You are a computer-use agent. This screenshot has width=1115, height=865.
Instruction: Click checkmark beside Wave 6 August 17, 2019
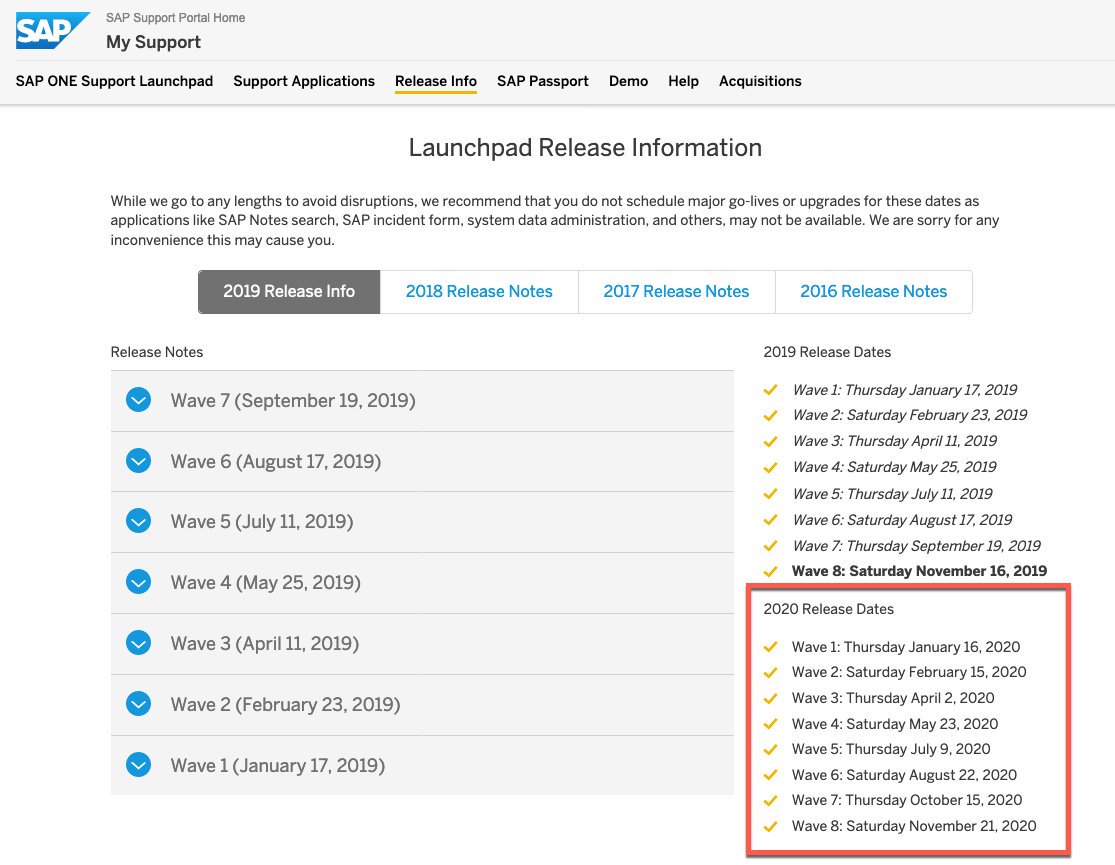coord(770,520)
